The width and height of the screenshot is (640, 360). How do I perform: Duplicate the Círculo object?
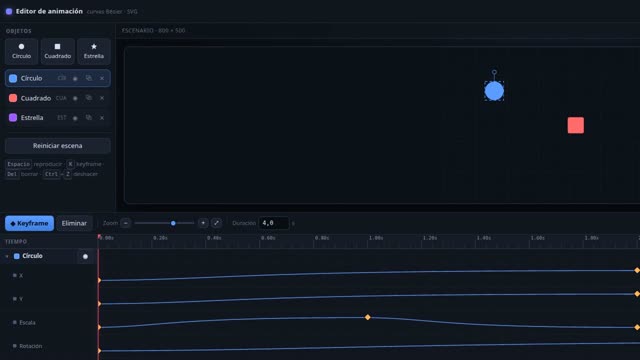pos(89,78)
